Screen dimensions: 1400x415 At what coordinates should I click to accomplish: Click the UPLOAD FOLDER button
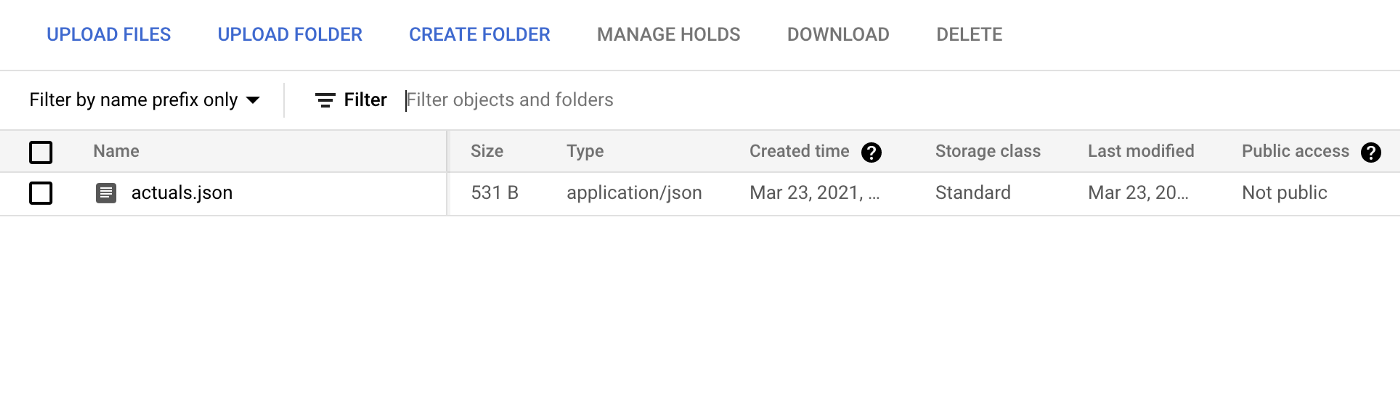(290, 35)
